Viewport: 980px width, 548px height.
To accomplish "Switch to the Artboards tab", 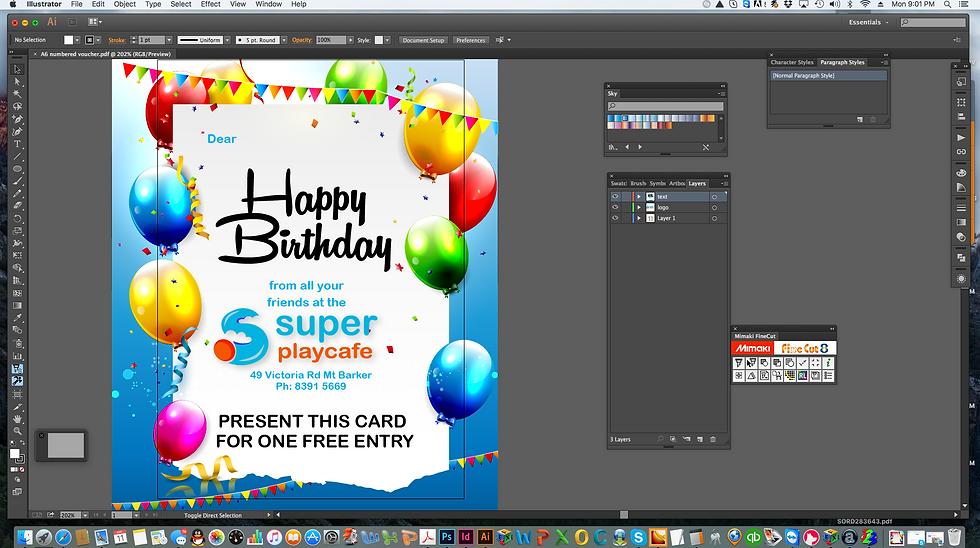I will pos(677,184).
